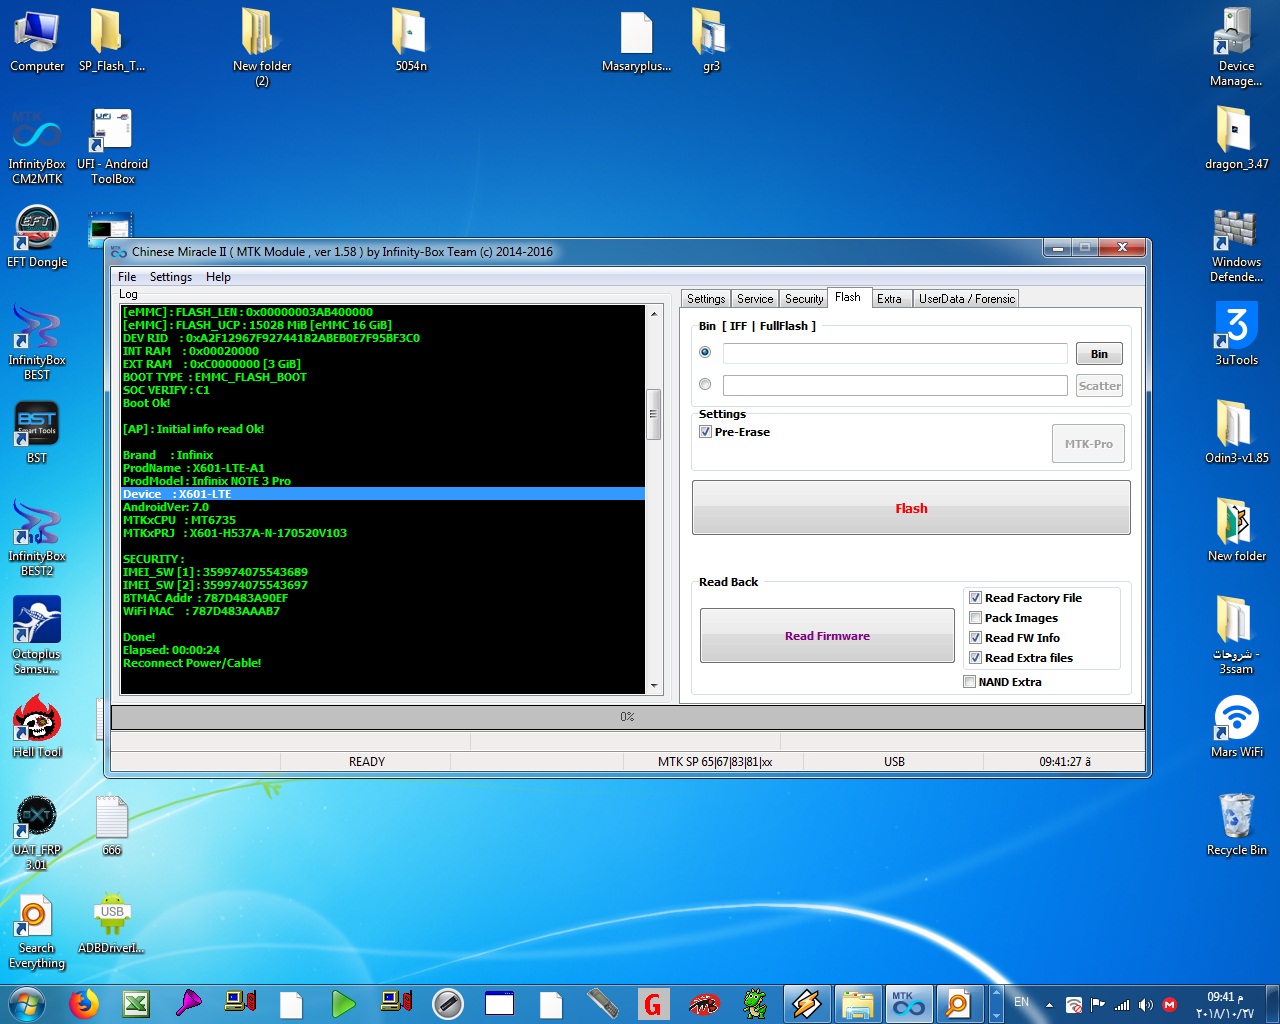Enable the NAND Extra checkbox
Image resolution: width=1280 pixels, height=1024 pixels.
(969, 682)
